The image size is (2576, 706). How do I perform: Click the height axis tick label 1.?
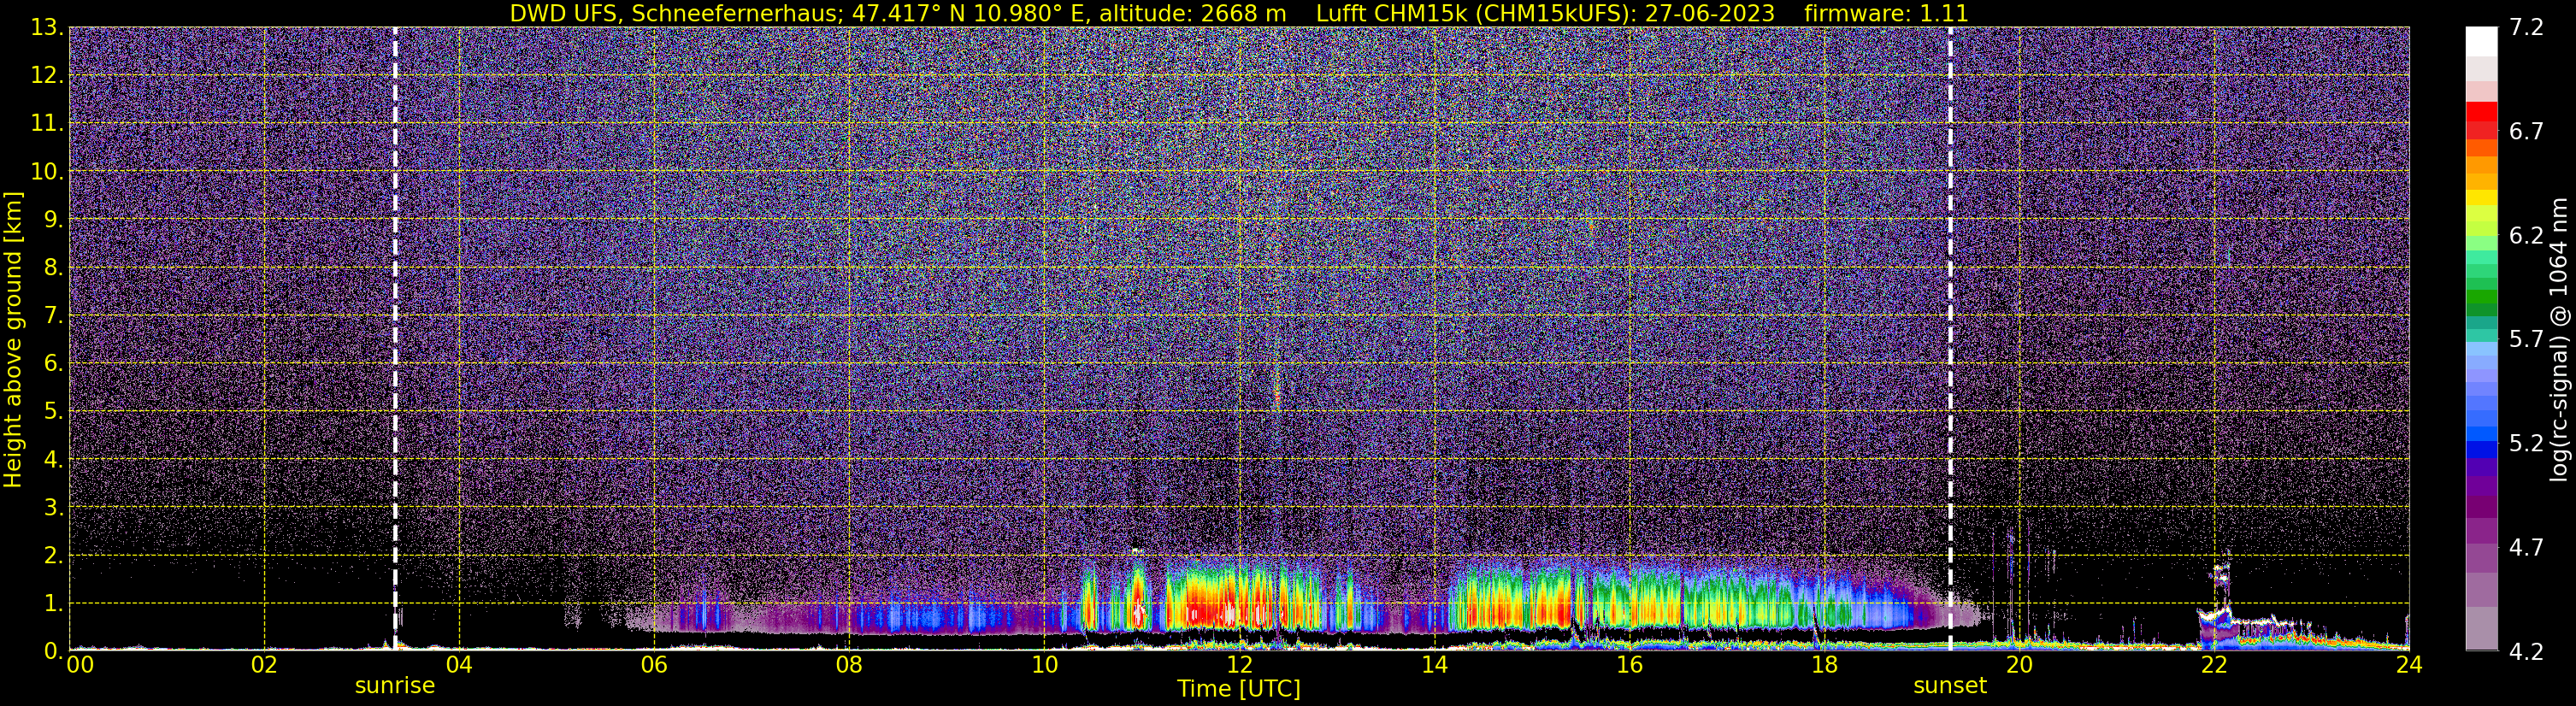pos(54,604)
